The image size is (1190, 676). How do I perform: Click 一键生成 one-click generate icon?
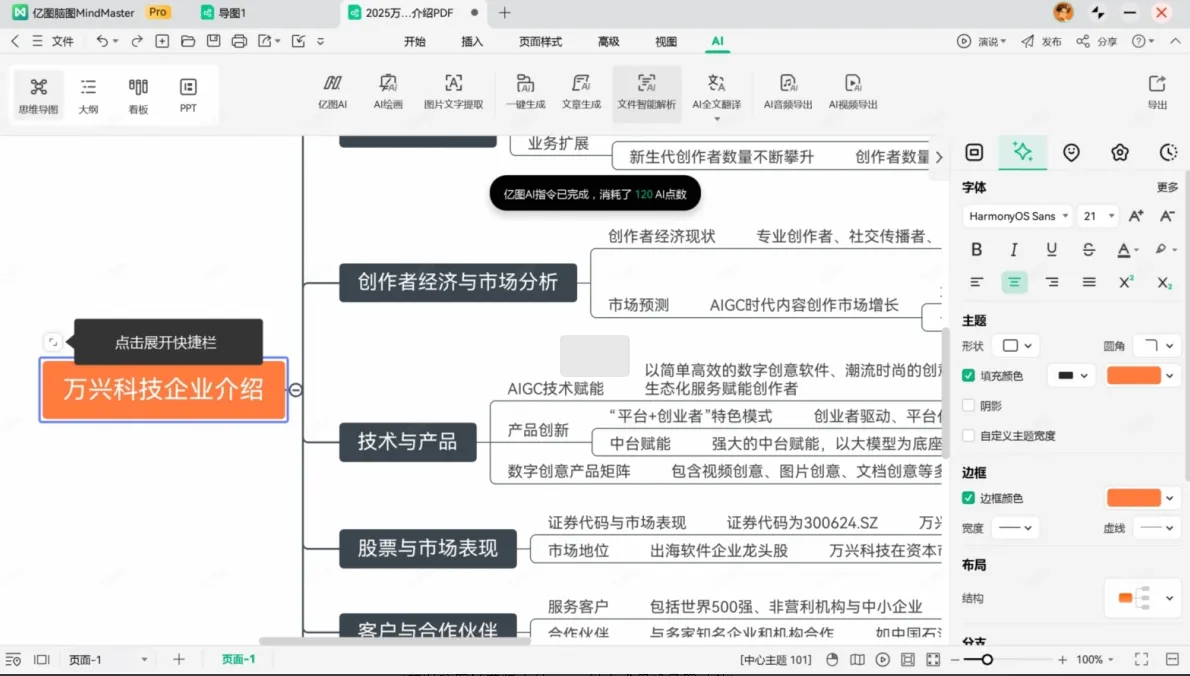(x=525, y=93)
